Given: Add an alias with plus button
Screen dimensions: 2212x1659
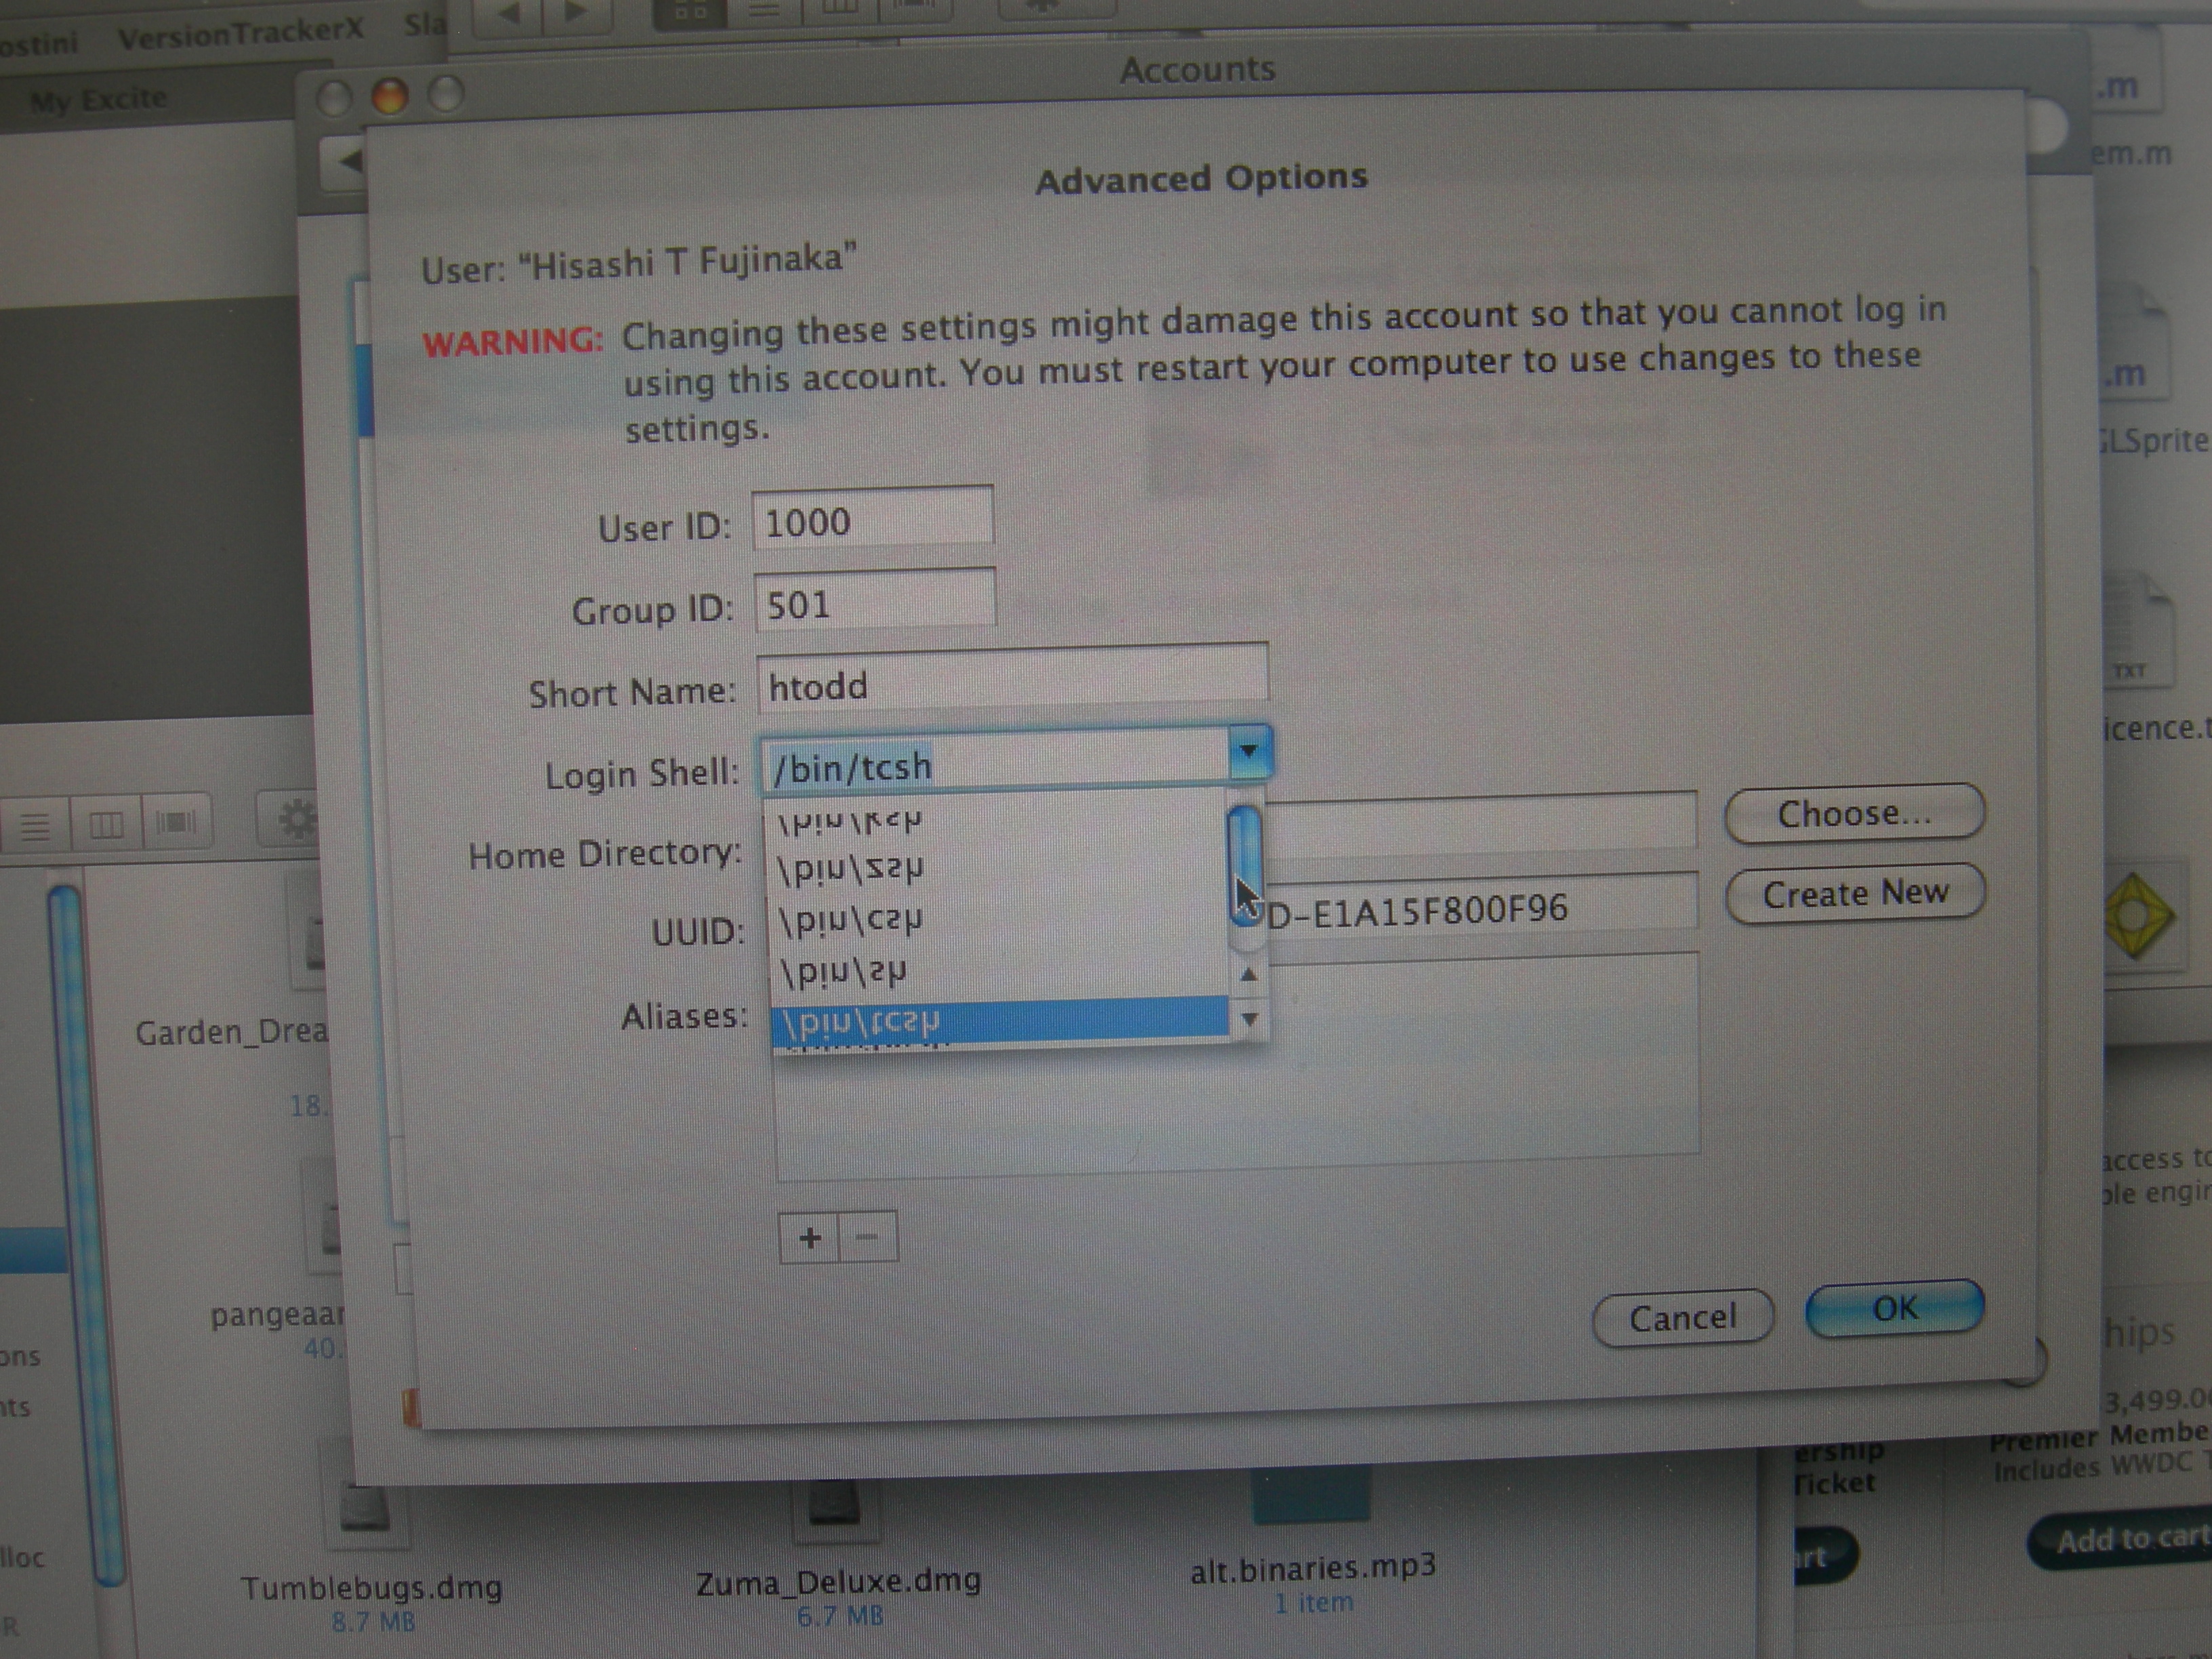Looking at the screenshot, I should 810,1238.
